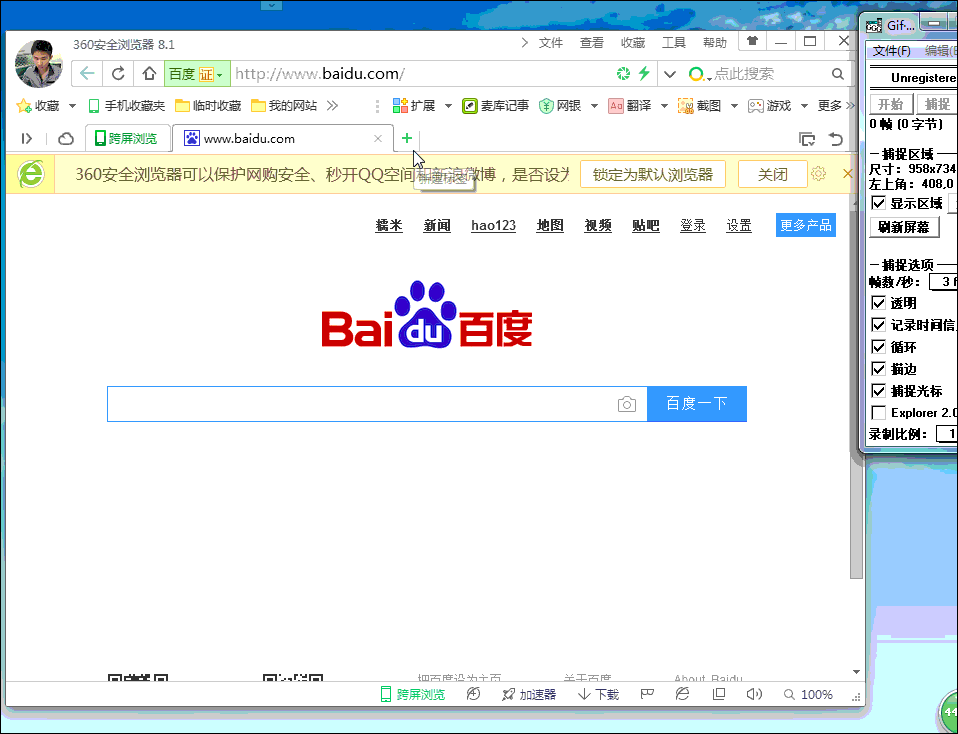958x734 pixels.
Task: Open the hao123 link on Baidu homepage
Action: coord(493,225)
